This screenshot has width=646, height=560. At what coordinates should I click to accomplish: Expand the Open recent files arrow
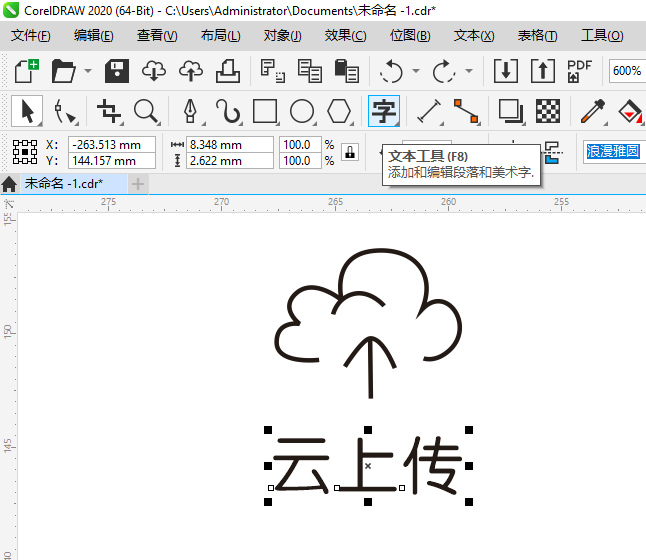pyautogui.click(x=88, y=71)
